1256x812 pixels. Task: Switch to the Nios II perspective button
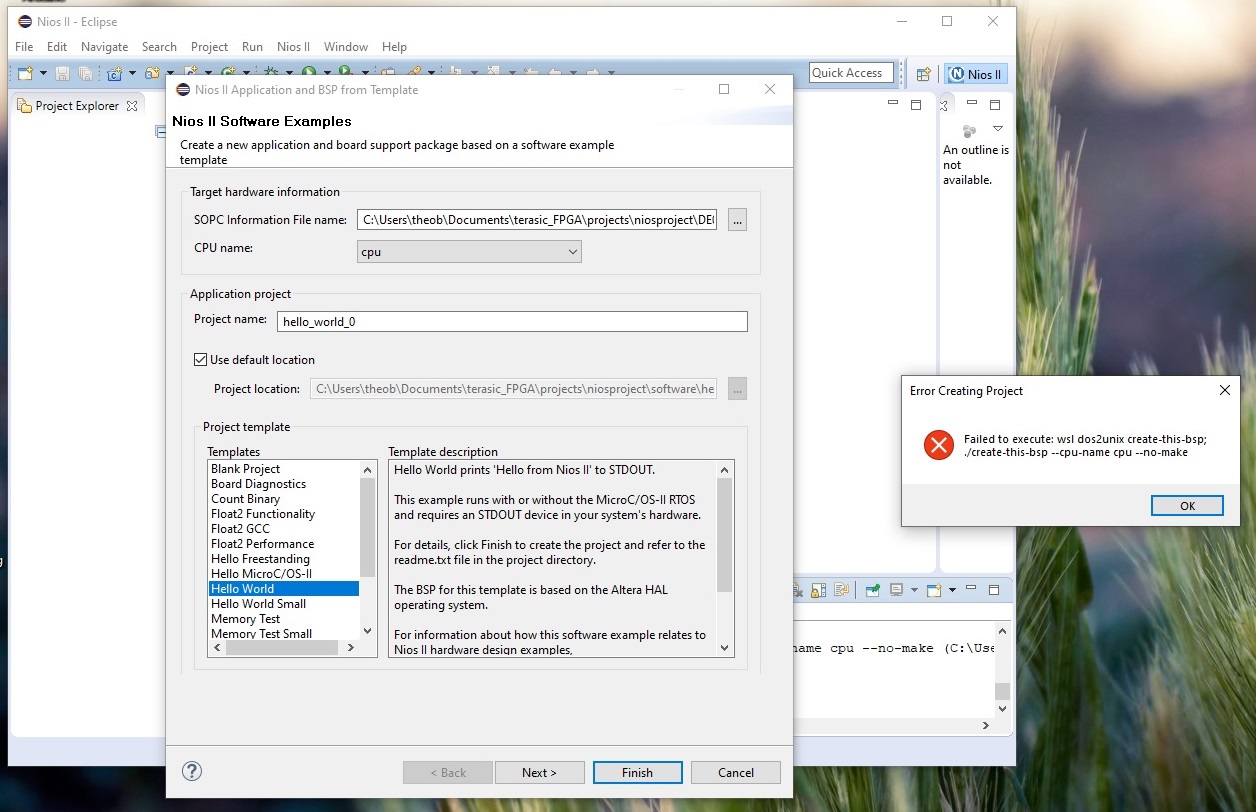click(976, 74)
